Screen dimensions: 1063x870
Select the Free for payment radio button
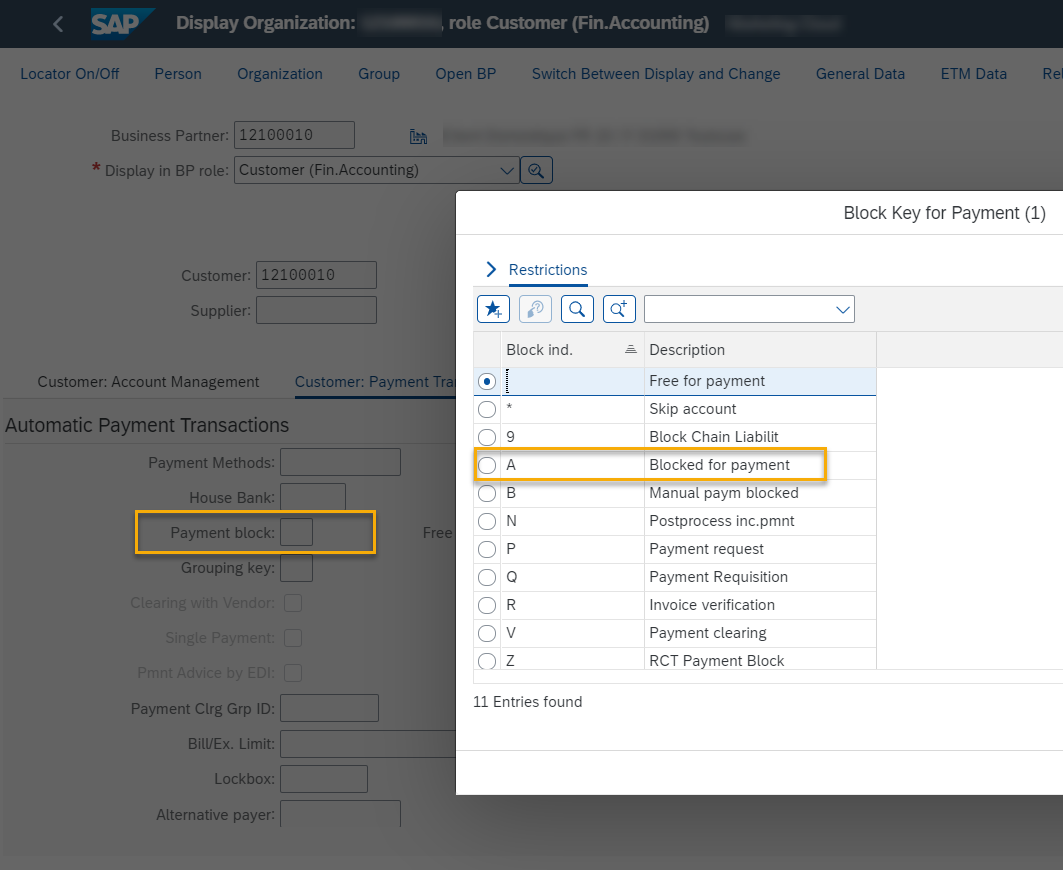[x=487, y=382]
